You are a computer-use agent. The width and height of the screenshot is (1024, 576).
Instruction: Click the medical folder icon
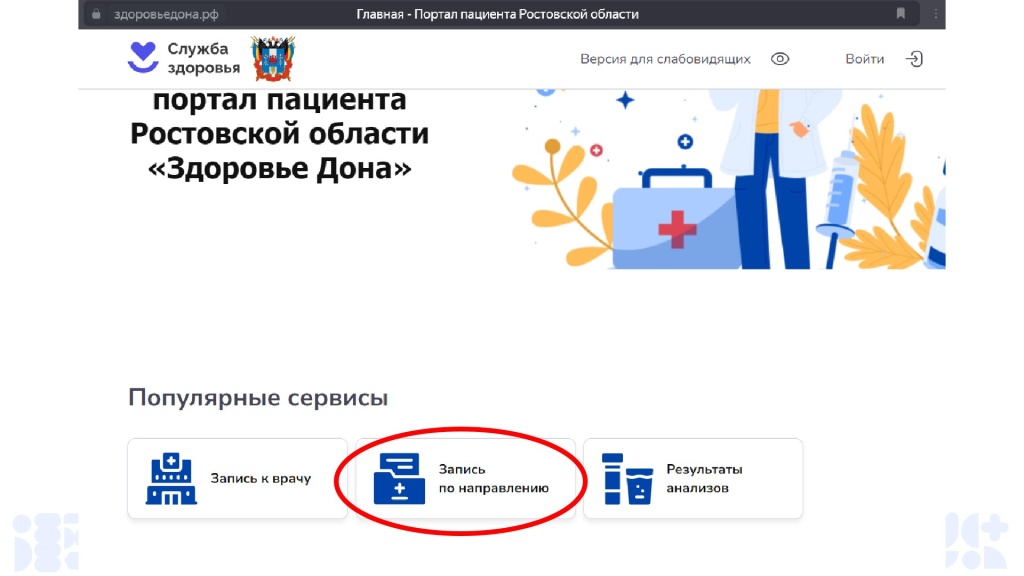(399, 479)
